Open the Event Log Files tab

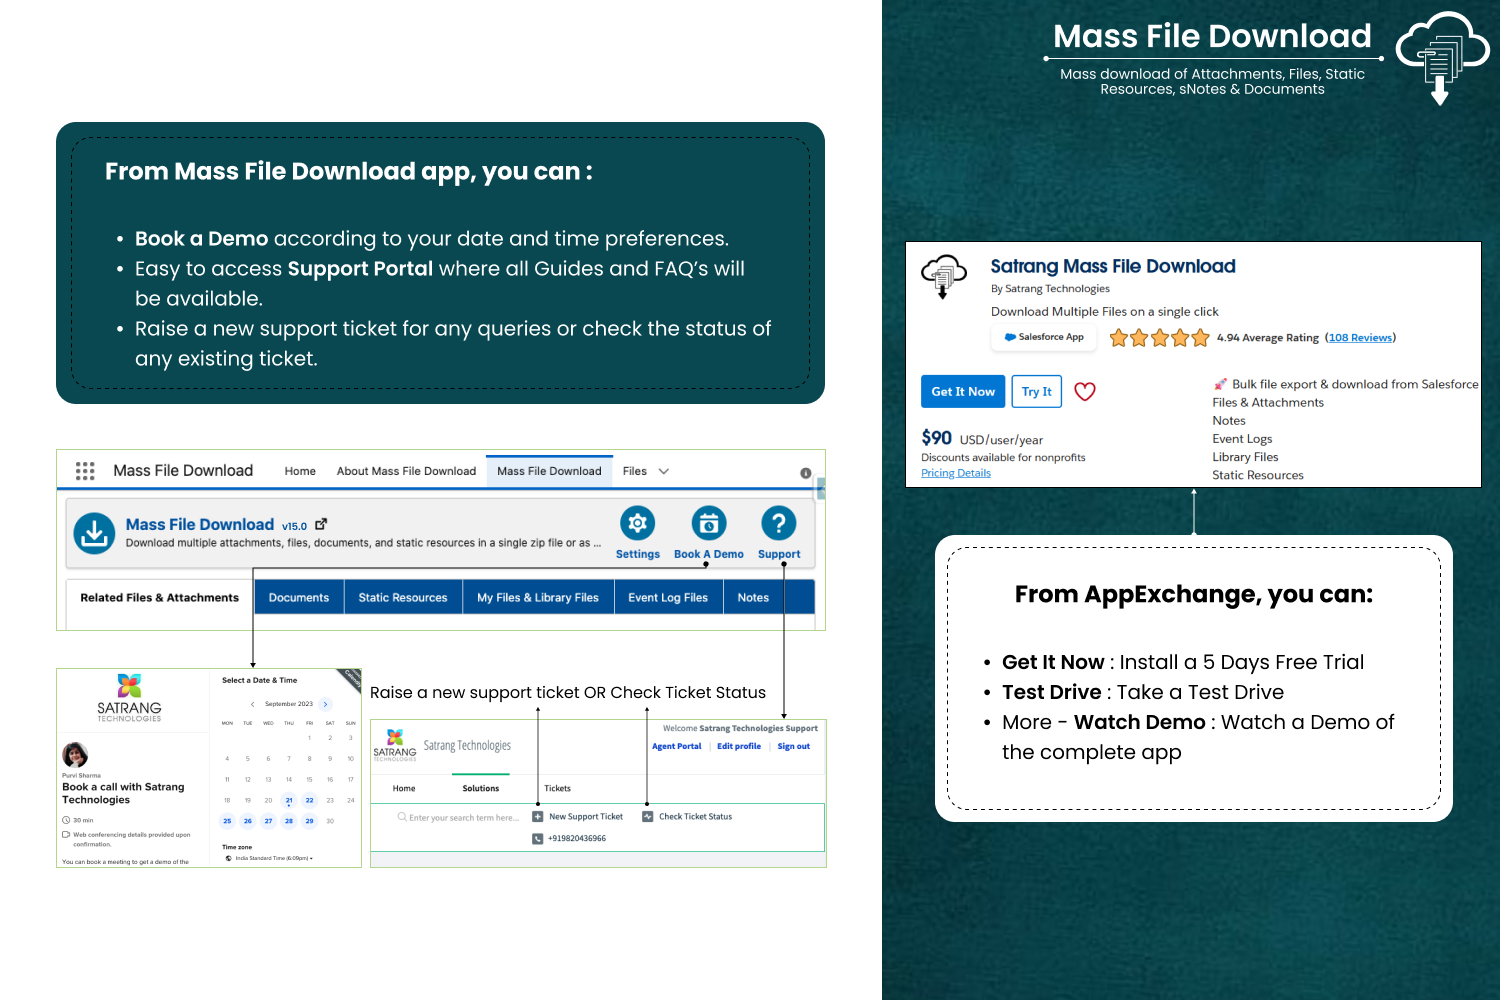coord(667,598)
